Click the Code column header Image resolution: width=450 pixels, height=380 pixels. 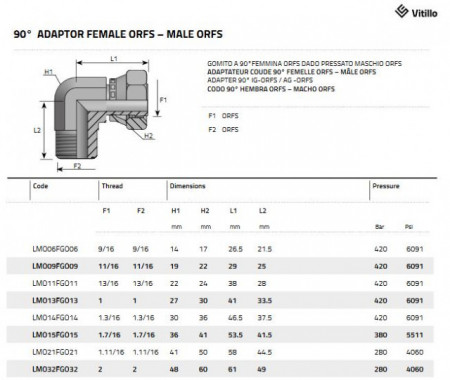40,186
